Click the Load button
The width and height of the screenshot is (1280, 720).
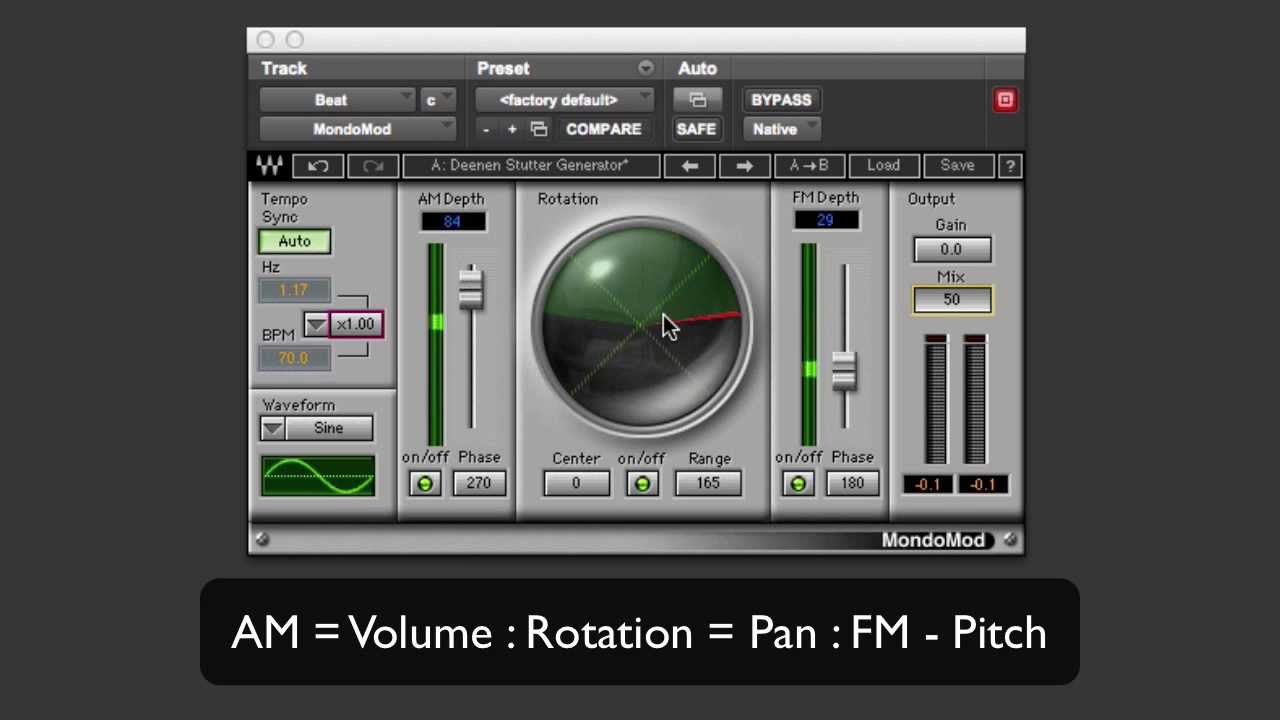[883, 166]
